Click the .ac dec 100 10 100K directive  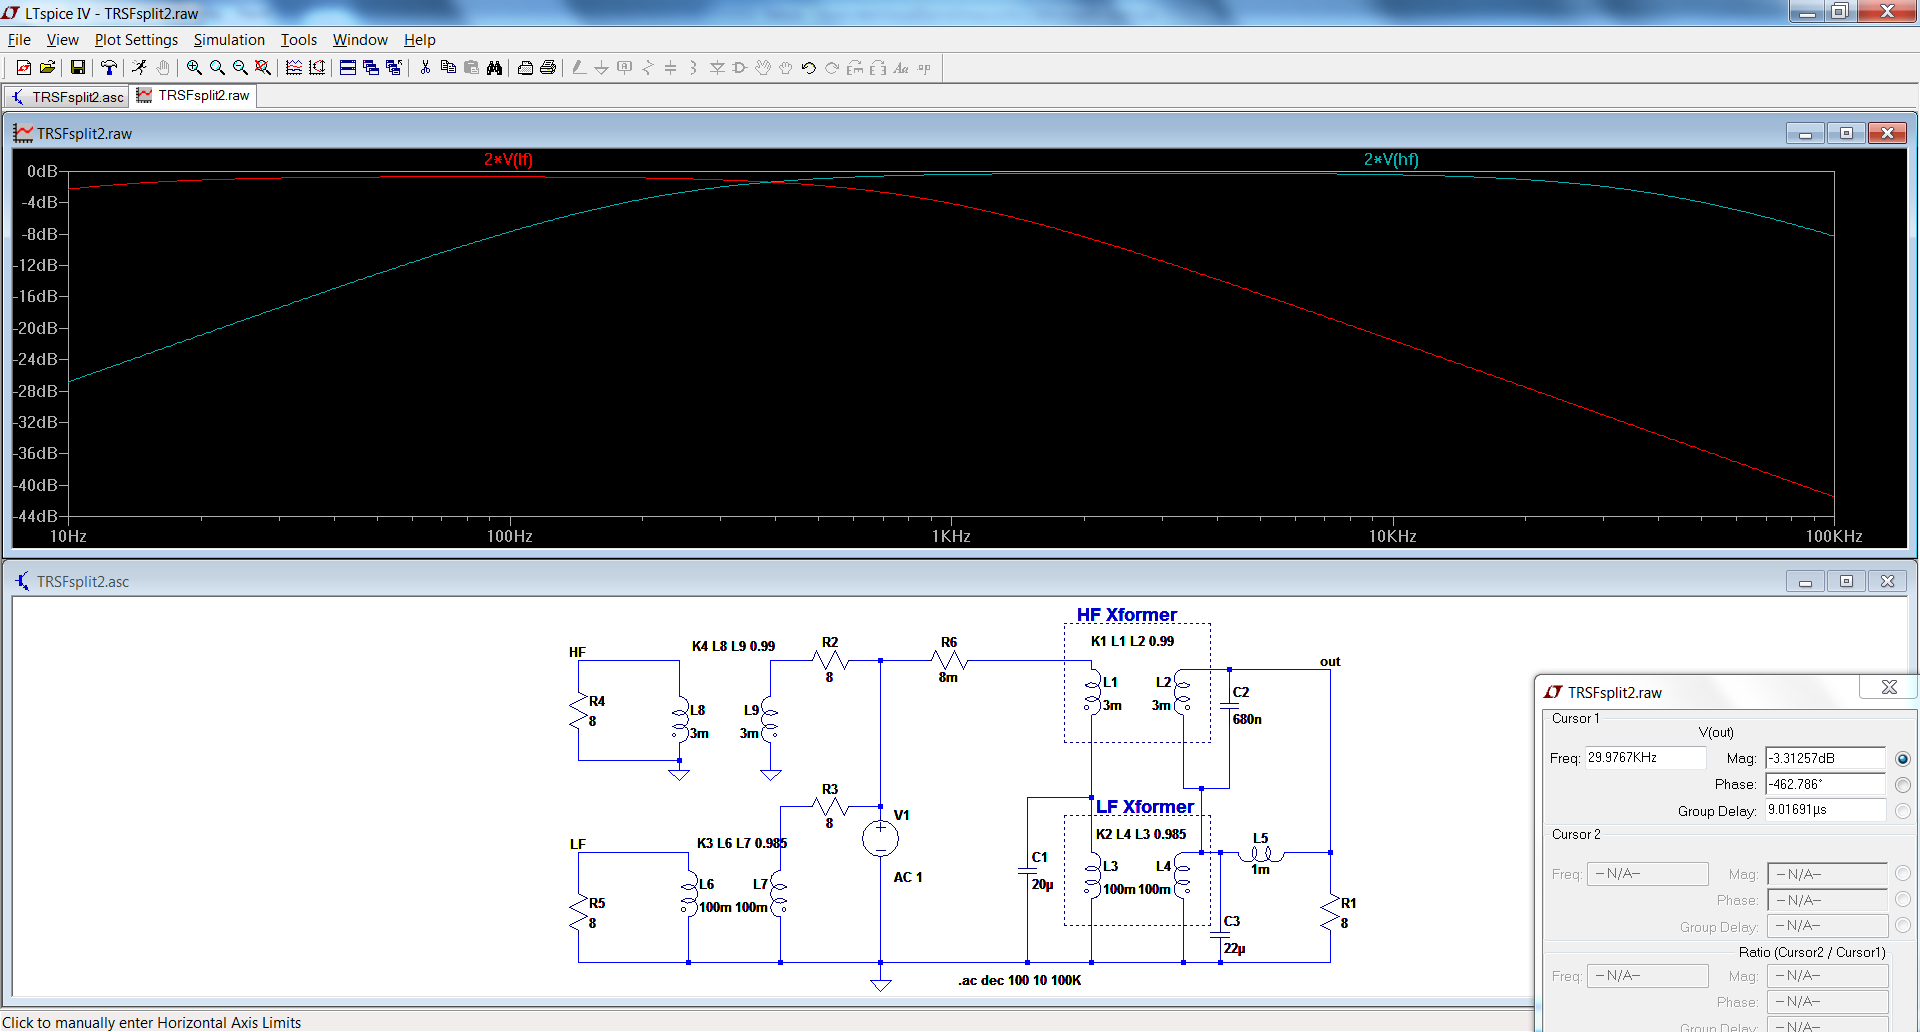1019,980
